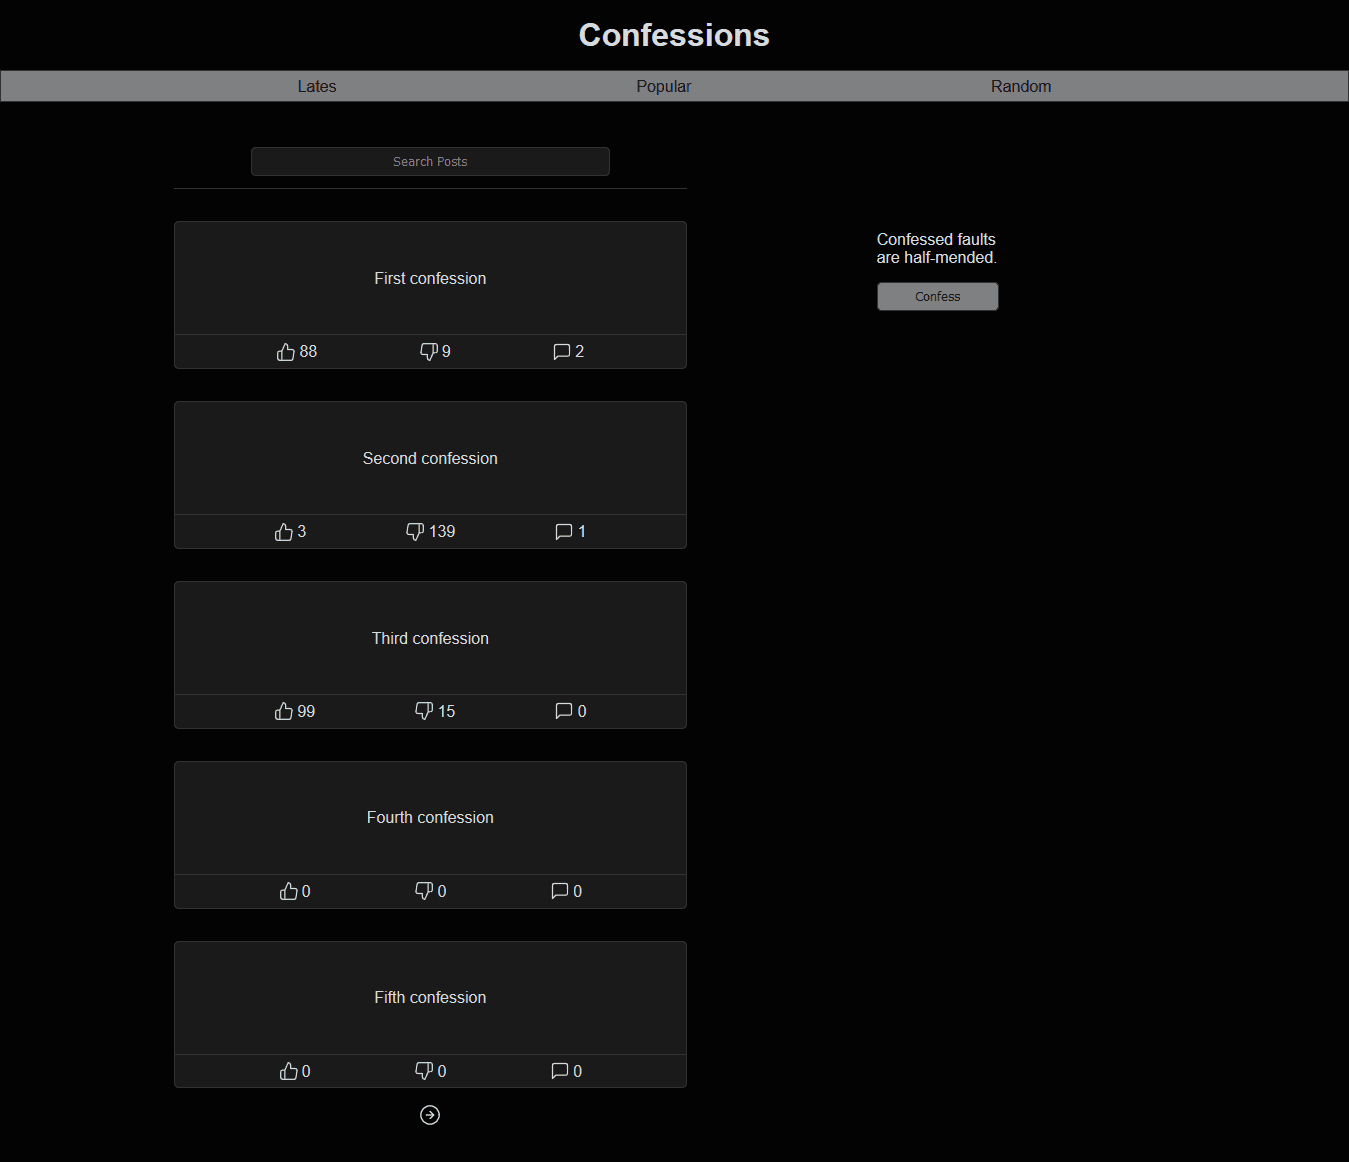
Task: Like the Fourth confession
Action: pos(288,890)
